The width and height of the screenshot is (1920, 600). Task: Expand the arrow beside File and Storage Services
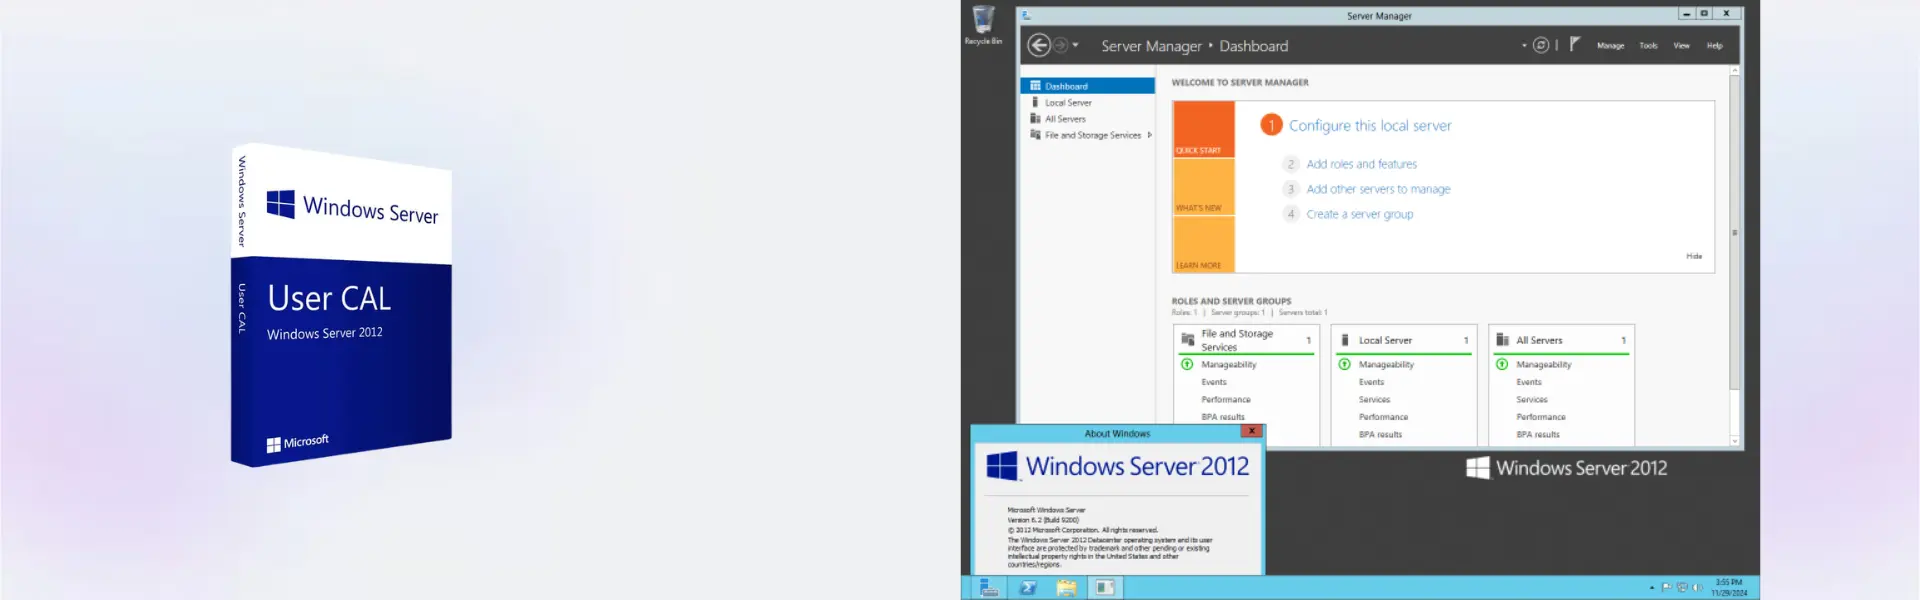[1150, 135]
